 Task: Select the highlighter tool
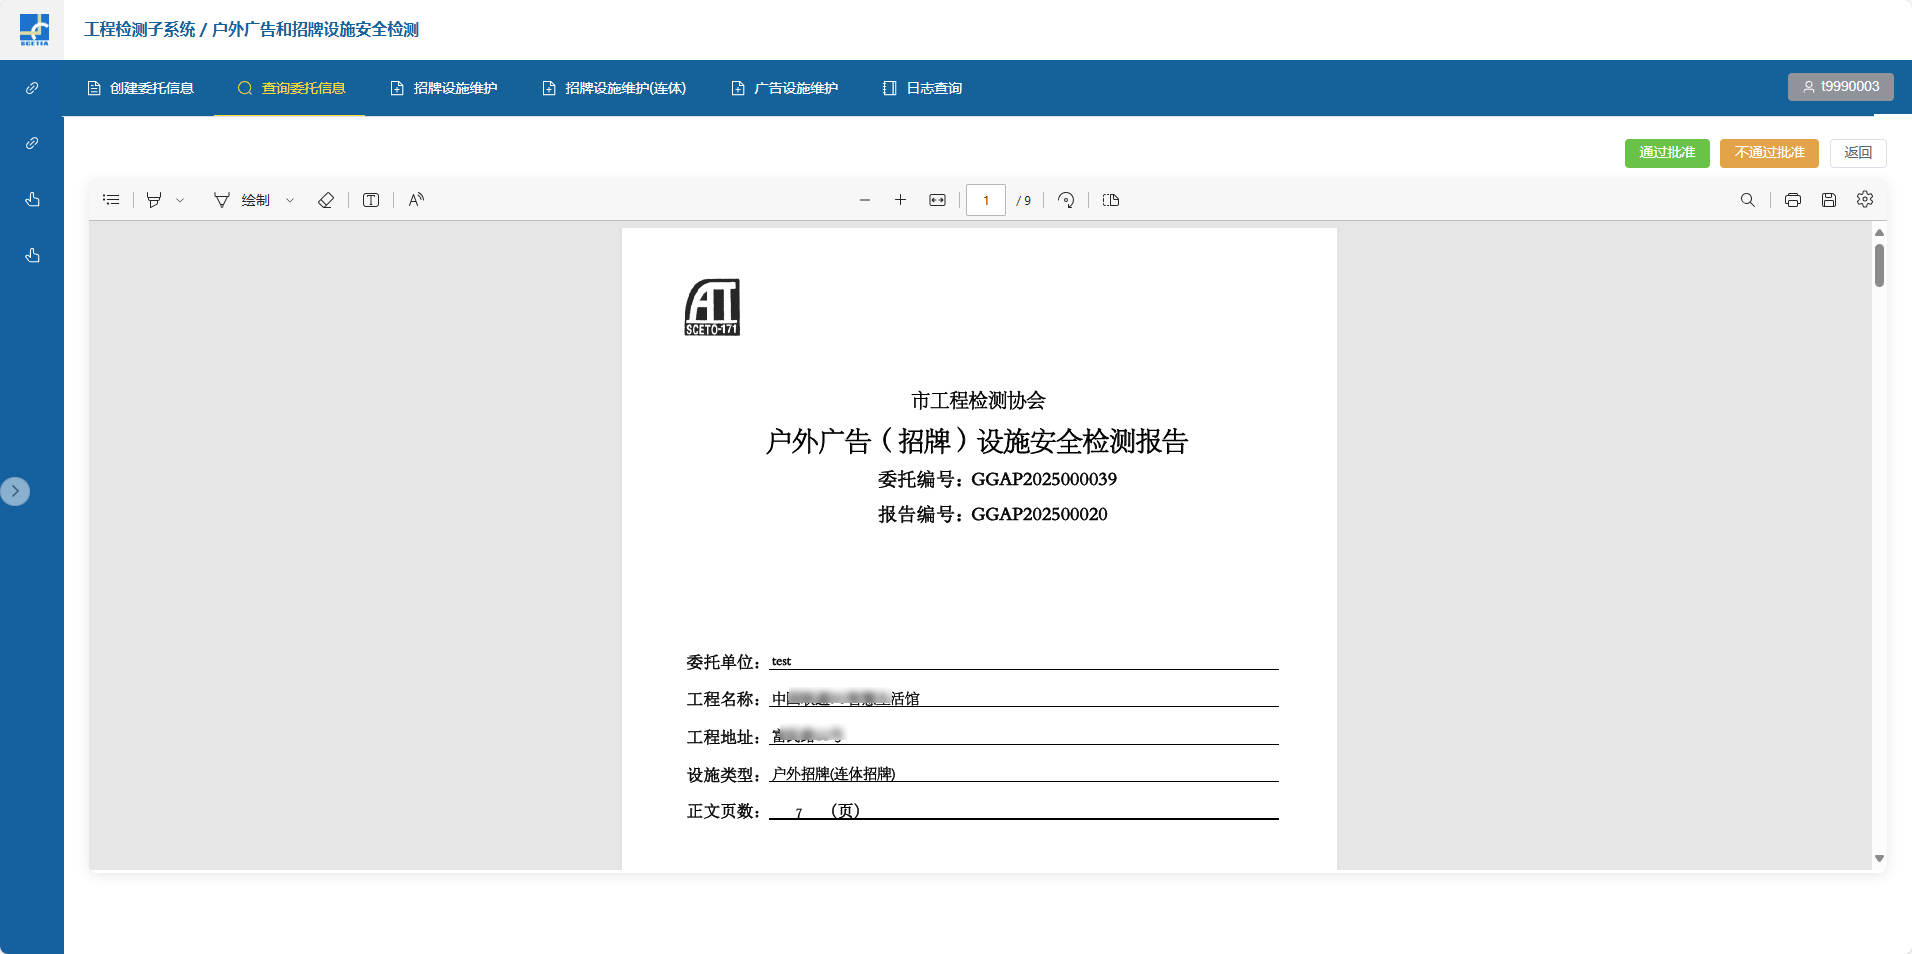(154, 200)
